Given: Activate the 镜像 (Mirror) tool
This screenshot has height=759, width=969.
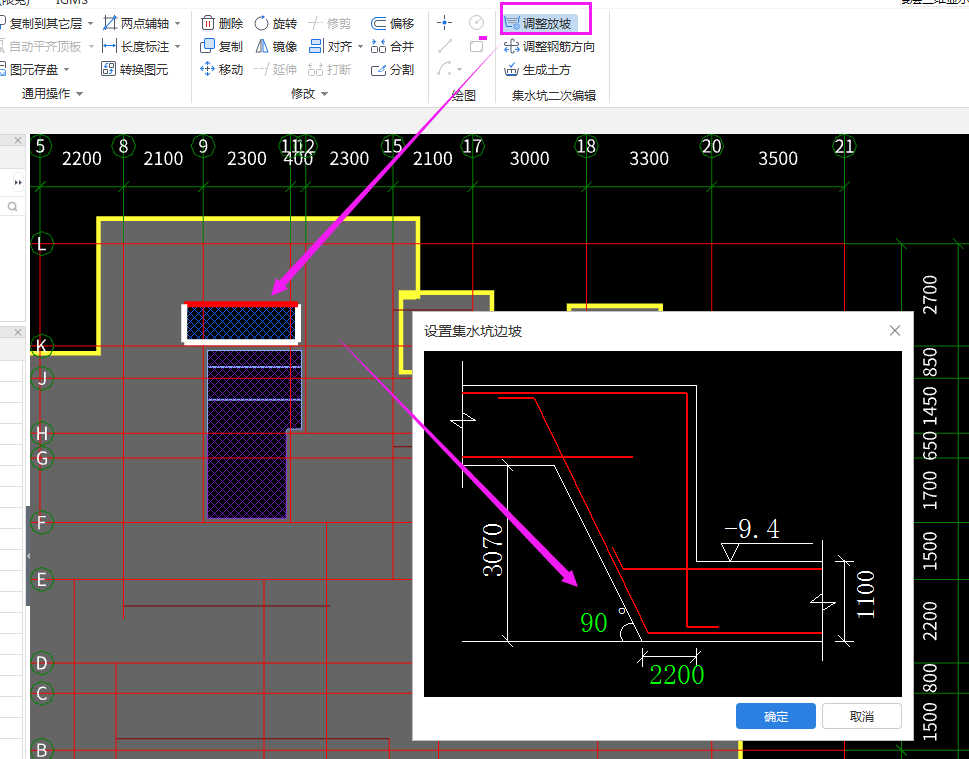Looking at the screenshot, I should (276, 46).
